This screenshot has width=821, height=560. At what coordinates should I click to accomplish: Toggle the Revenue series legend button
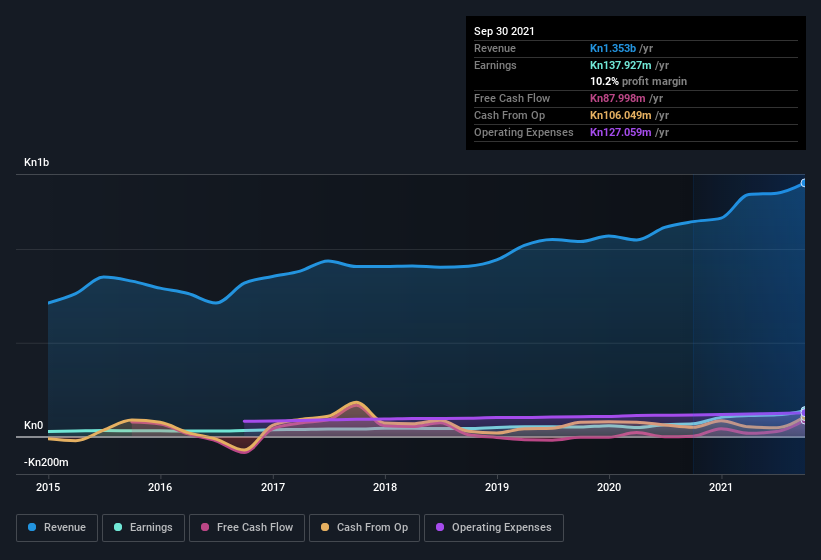click(x=57, y=528)
